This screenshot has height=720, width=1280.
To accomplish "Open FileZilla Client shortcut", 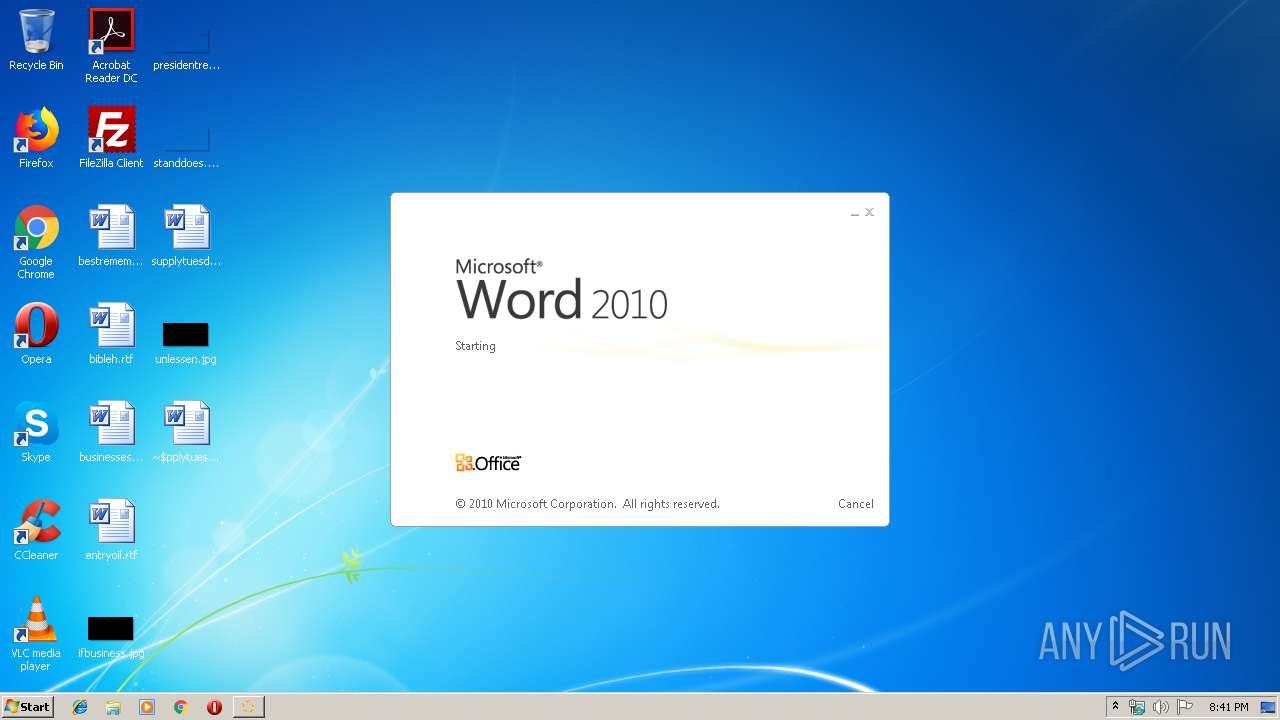I will 111,138.
